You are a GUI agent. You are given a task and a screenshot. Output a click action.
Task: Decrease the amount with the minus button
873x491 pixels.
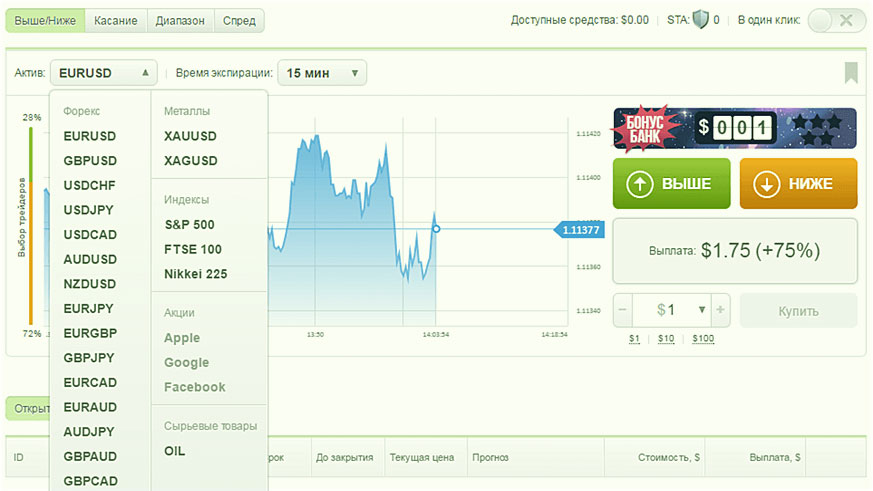coord(623,310)
